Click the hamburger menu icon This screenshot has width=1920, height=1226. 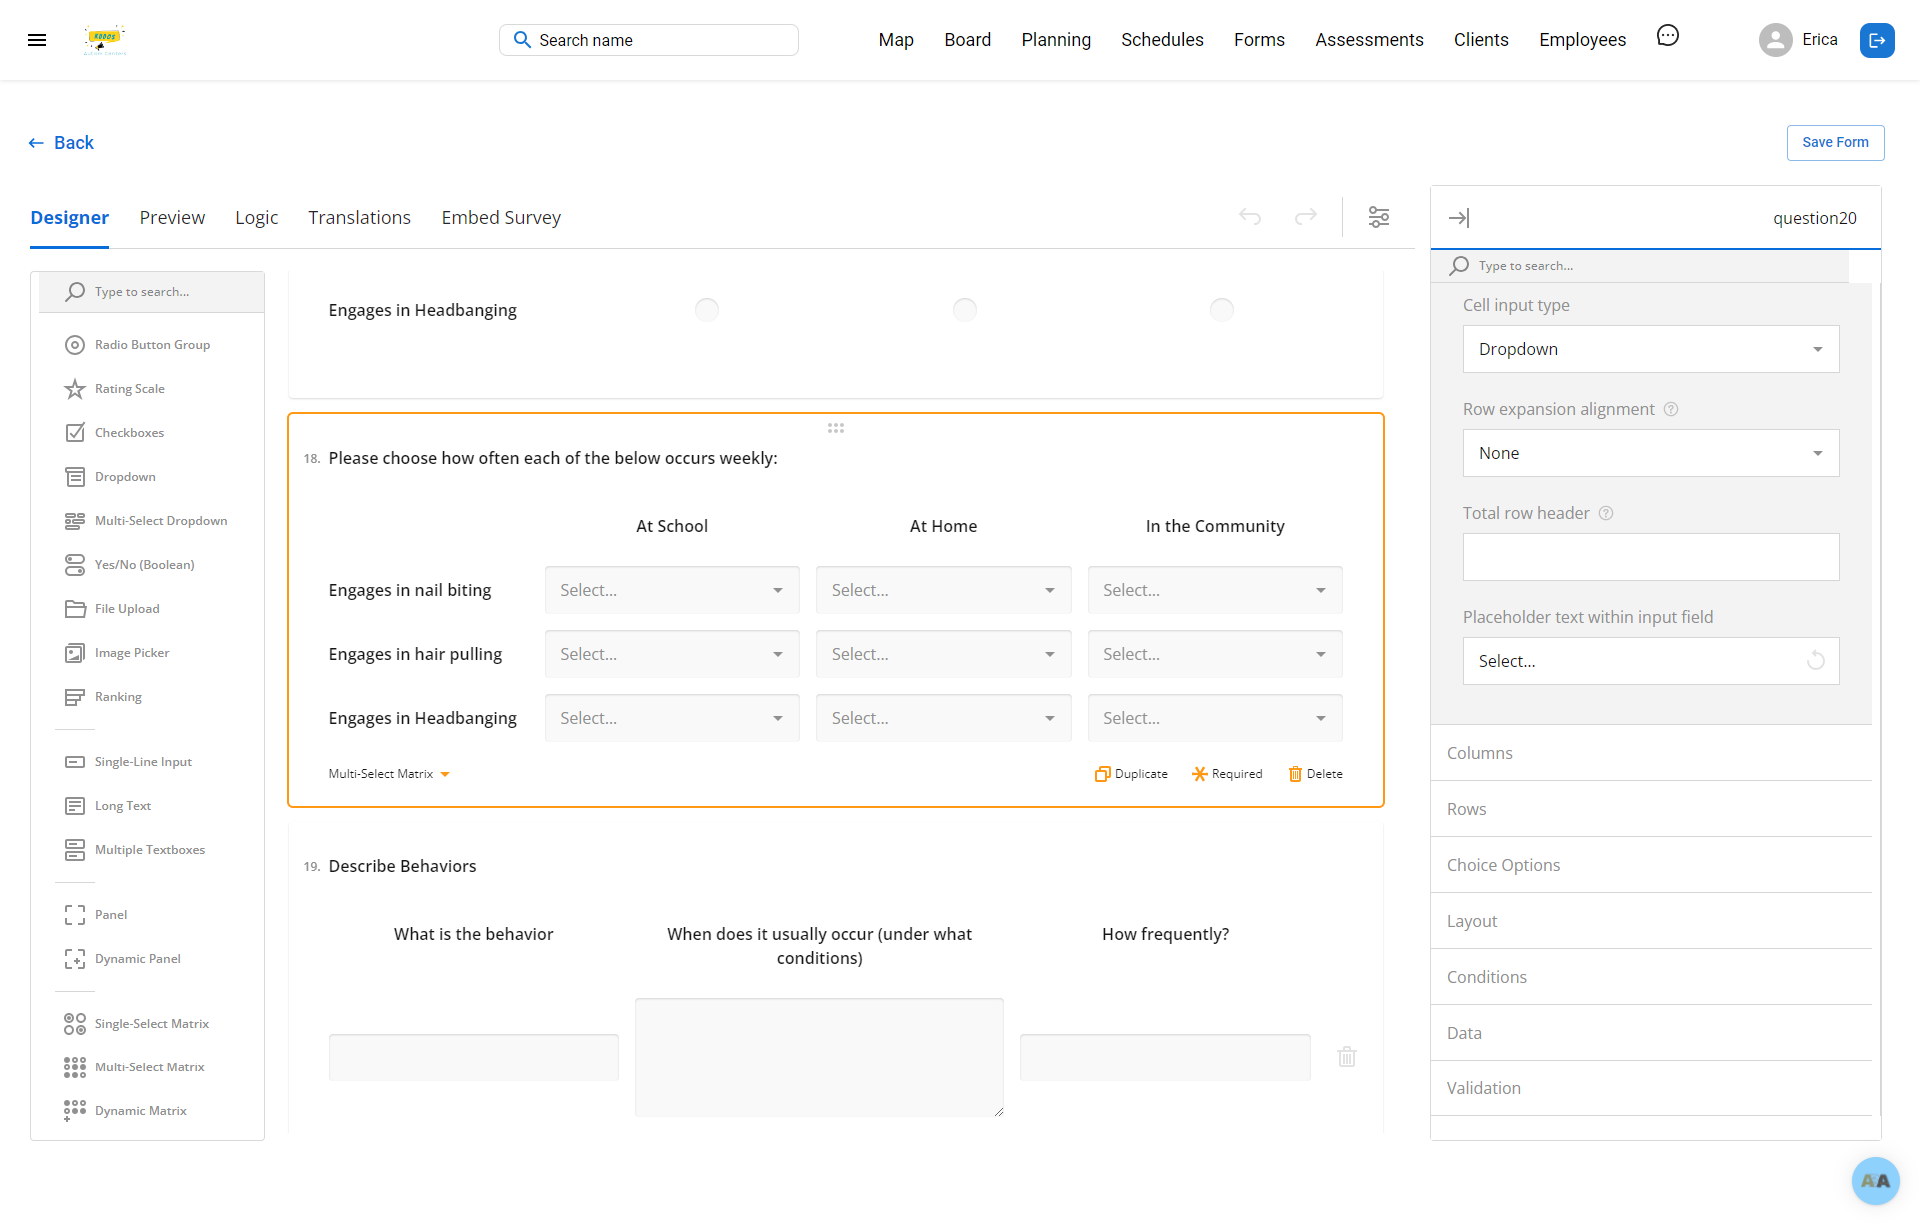[x=37, y=40]
